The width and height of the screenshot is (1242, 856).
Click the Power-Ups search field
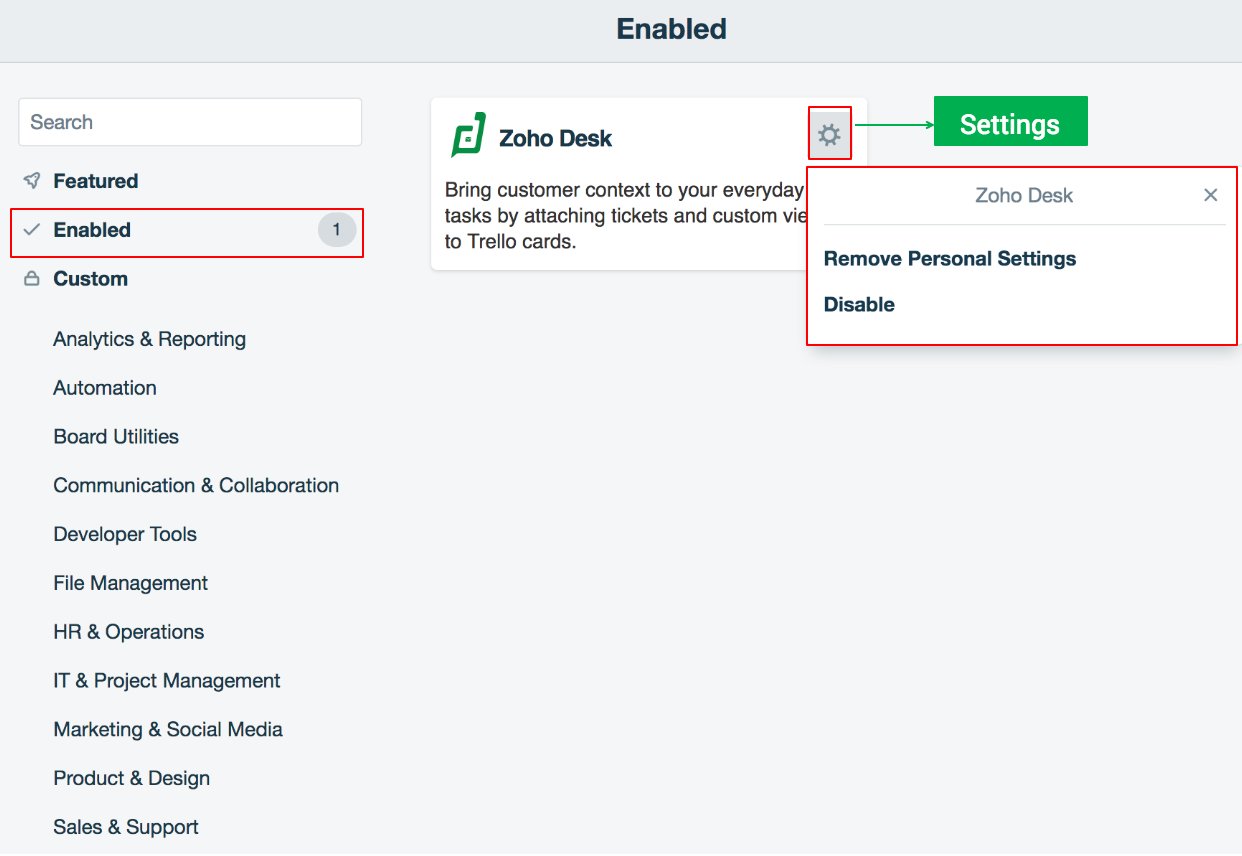tap(190, 122)
